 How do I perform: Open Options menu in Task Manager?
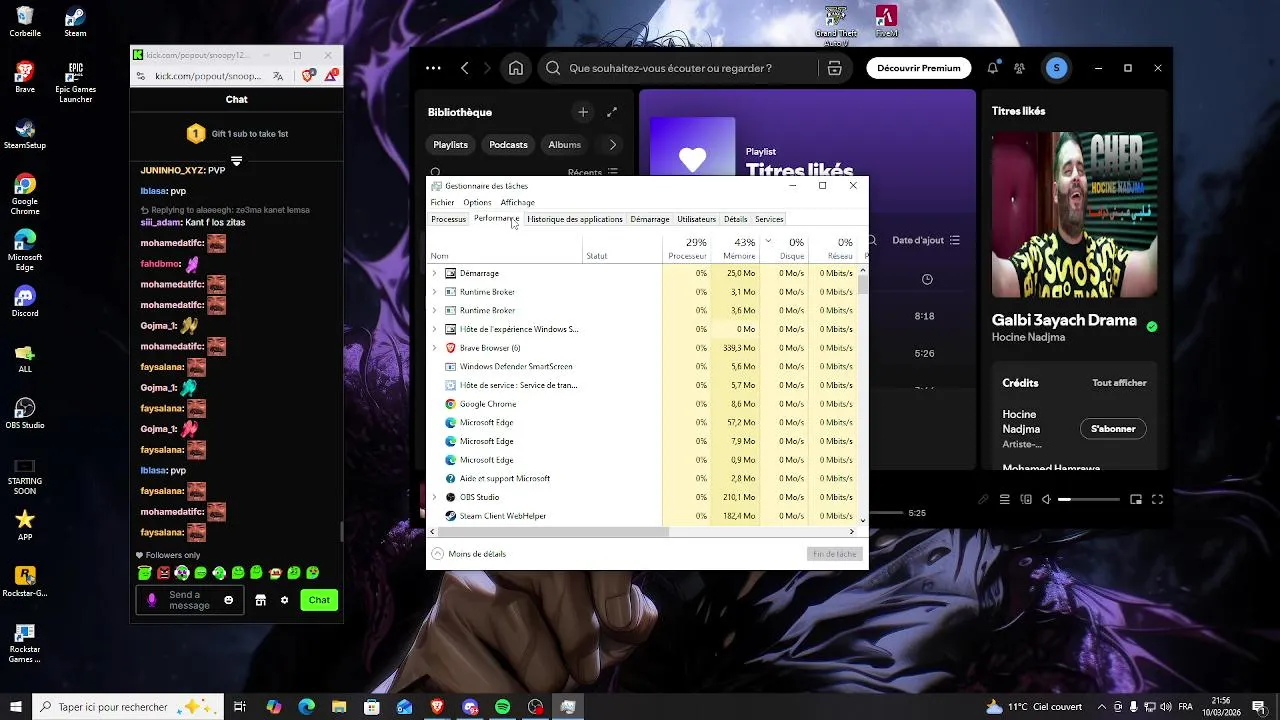click(x=477, y=202)
